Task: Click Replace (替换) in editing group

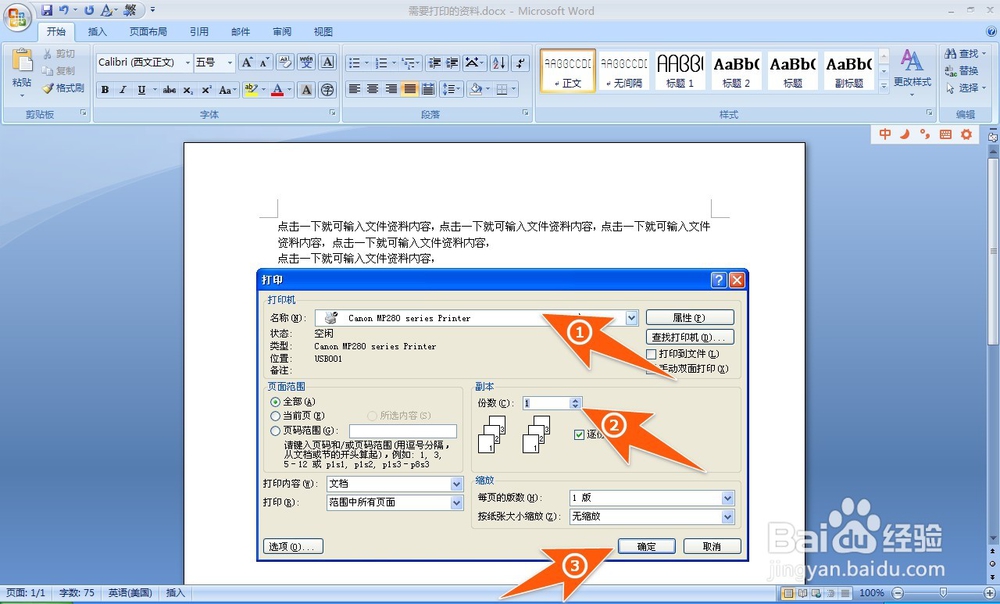Action: pyautogui.click(x=961, y=71)
